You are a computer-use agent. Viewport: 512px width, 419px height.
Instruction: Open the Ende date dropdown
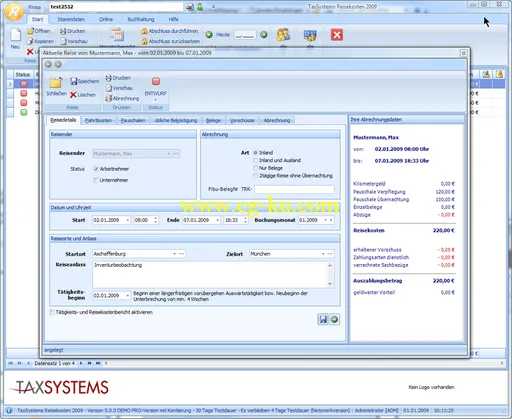pos(218,220)
